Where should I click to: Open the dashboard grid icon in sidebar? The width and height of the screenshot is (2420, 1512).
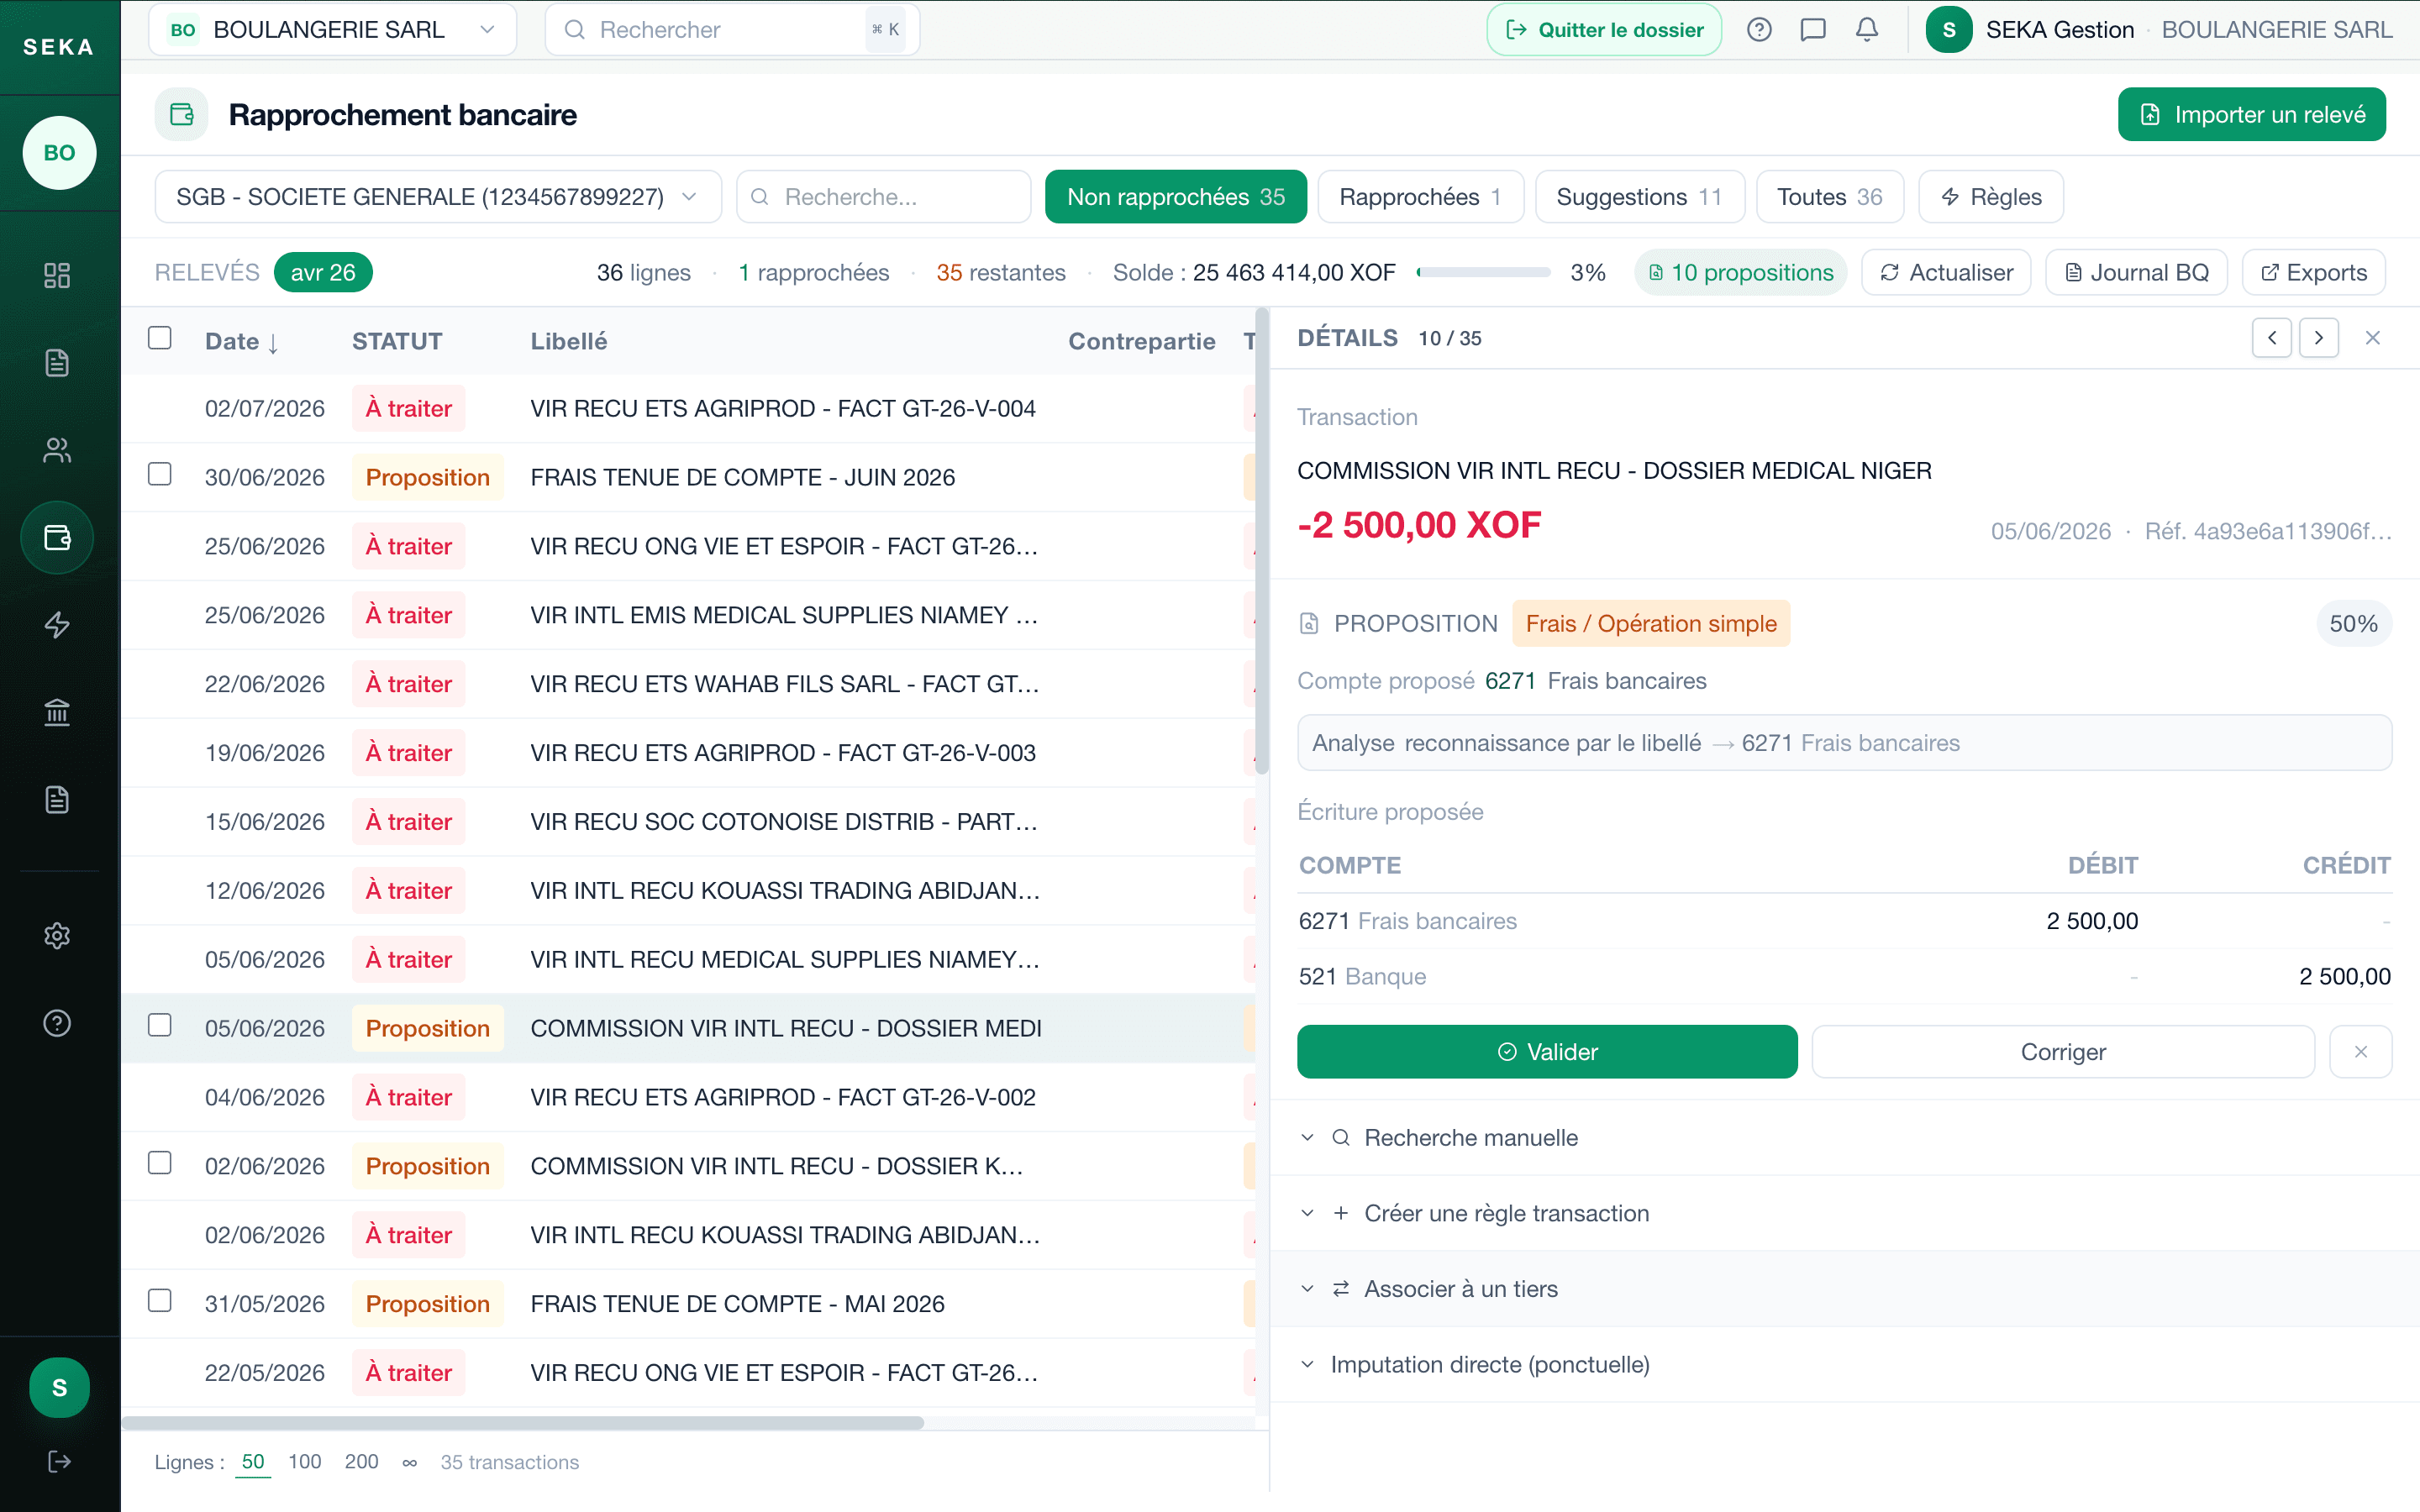click(57, 275)
